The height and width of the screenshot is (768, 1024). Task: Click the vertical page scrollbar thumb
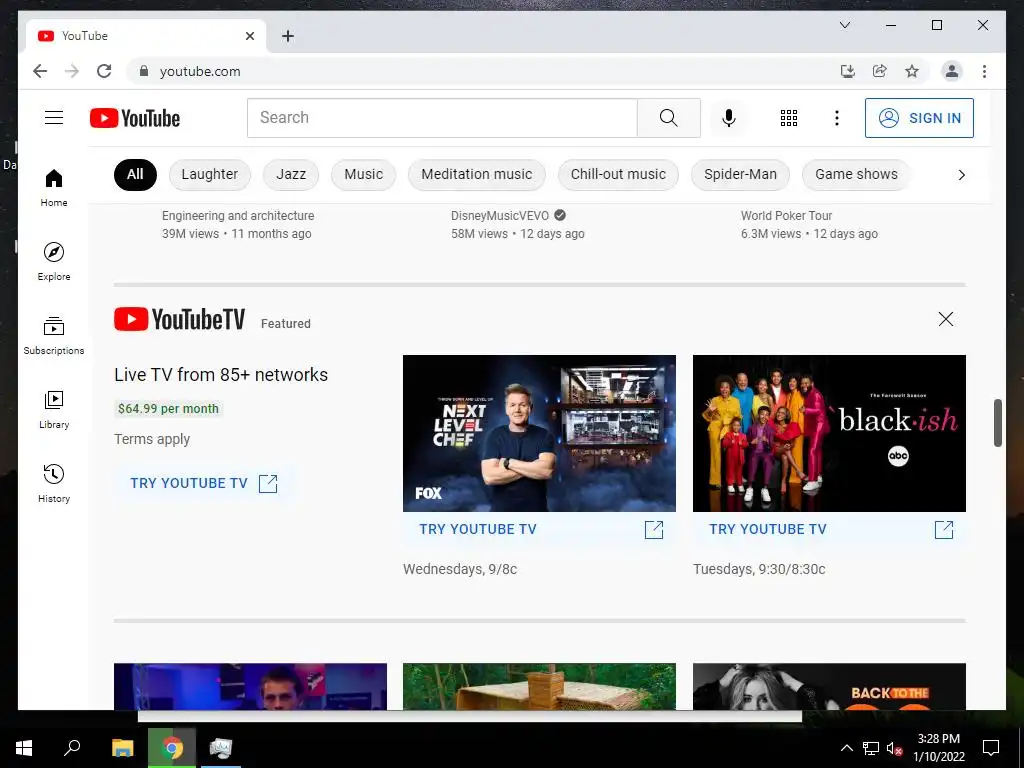997,423
